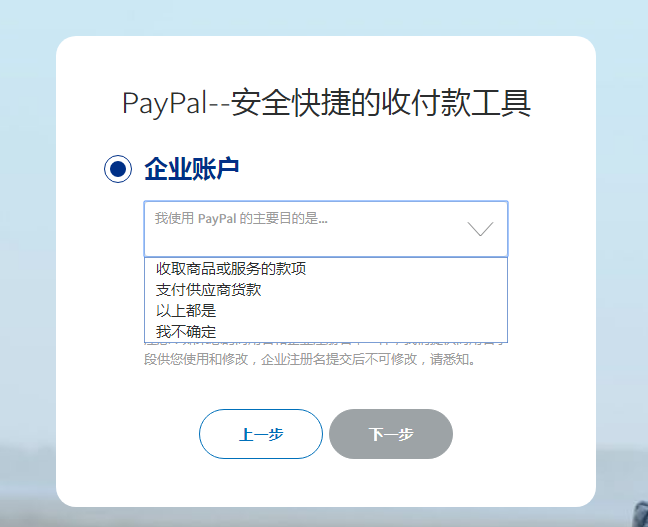The width and height of the screenshot is (648, 527).
Task: Click the dark object at the page's bottom-right corner
Action: [642, 513]
